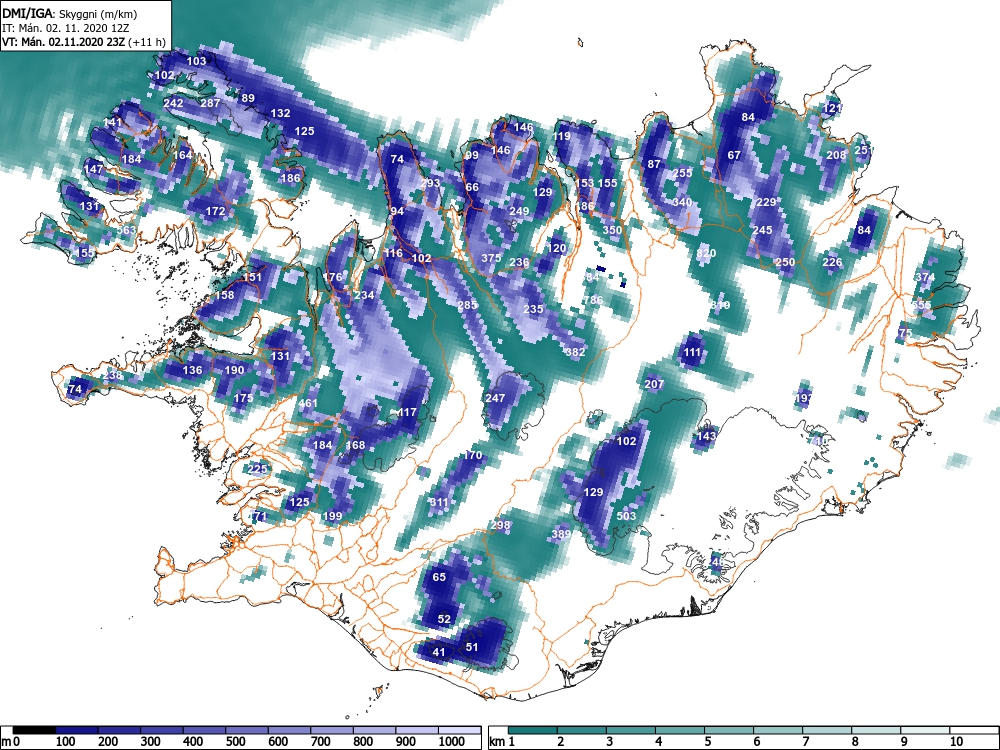Click the visibility value '199'
Image resolution: width=1000 pixels, height=750 pixels.
tap(332, 516)
